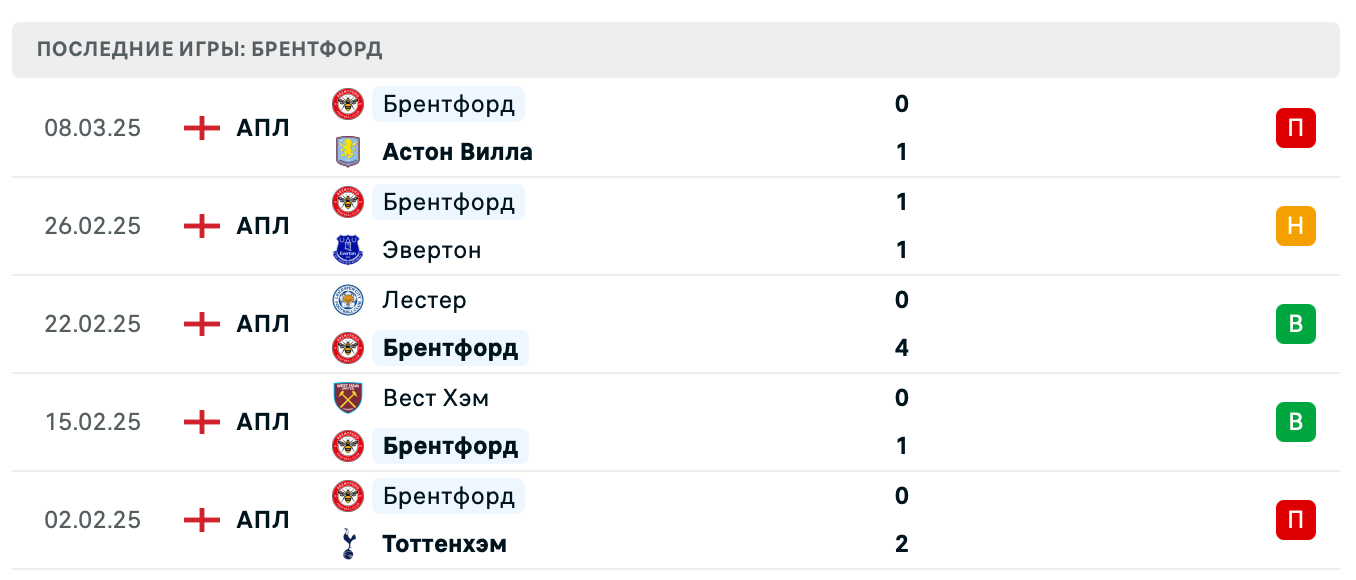Click the АПЛ league label in the 26.02.25 row
Screen dimensions: 1356x580
pyautogui.click(x=262, y=226)
